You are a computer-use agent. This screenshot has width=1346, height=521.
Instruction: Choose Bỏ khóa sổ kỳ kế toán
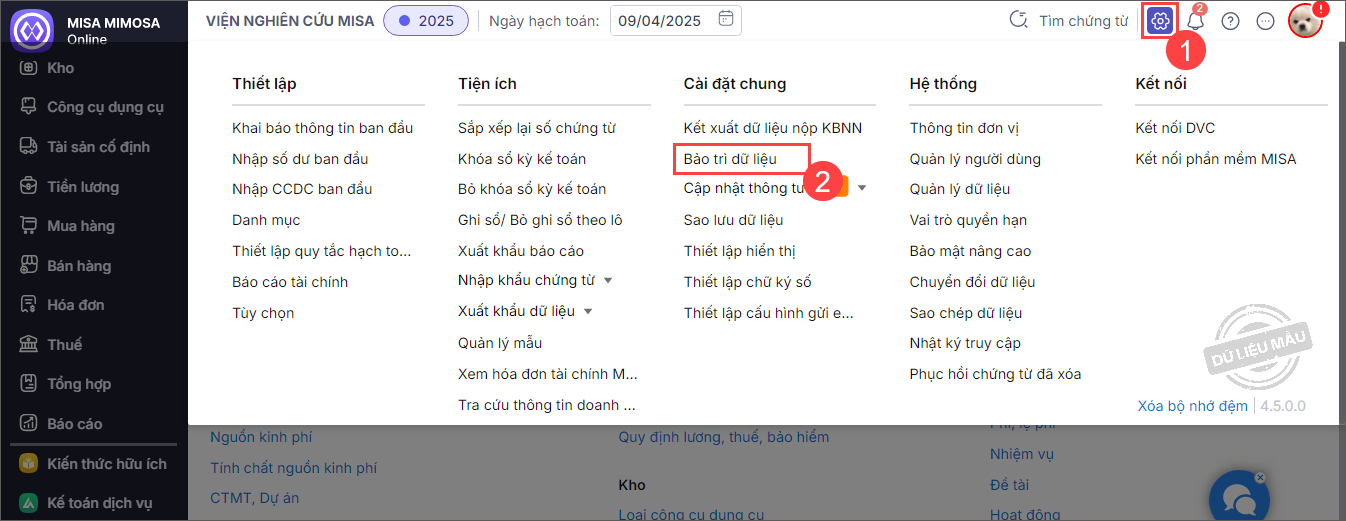coord(532,189)
